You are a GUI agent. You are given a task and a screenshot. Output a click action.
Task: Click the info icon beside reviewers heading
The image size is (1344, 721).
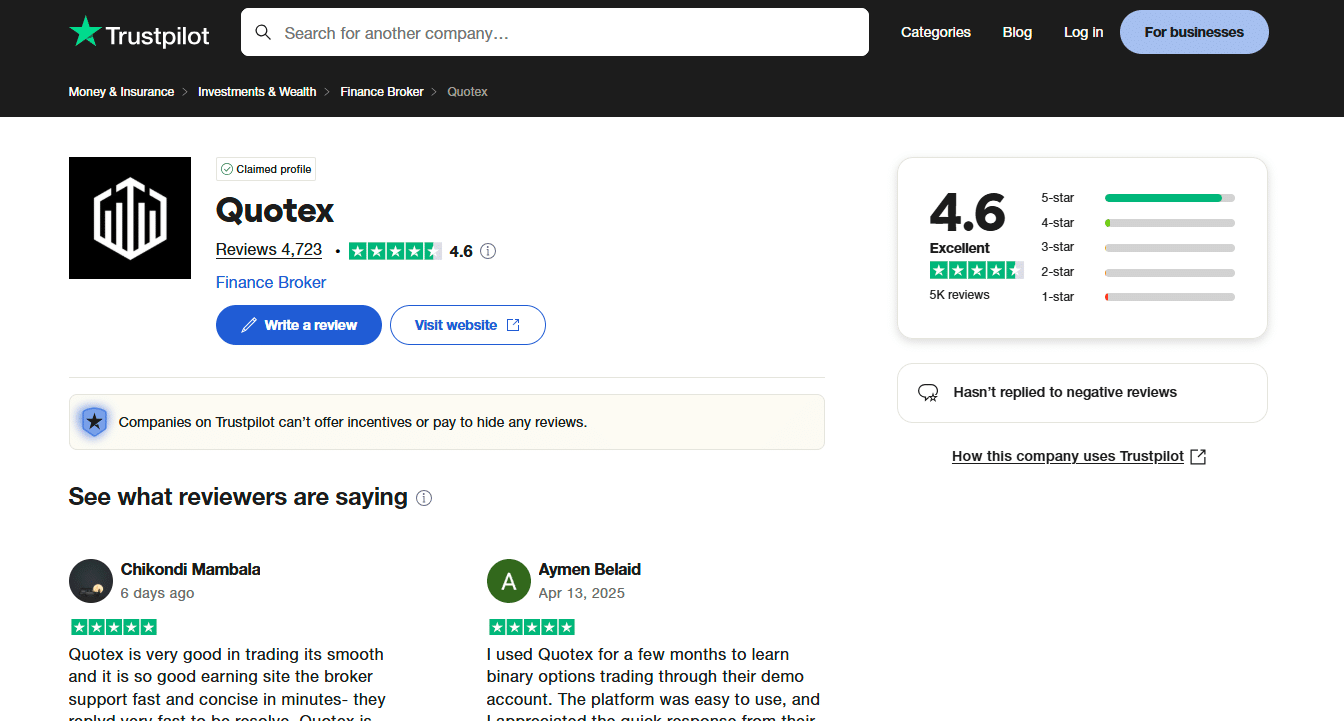point(424,498)
